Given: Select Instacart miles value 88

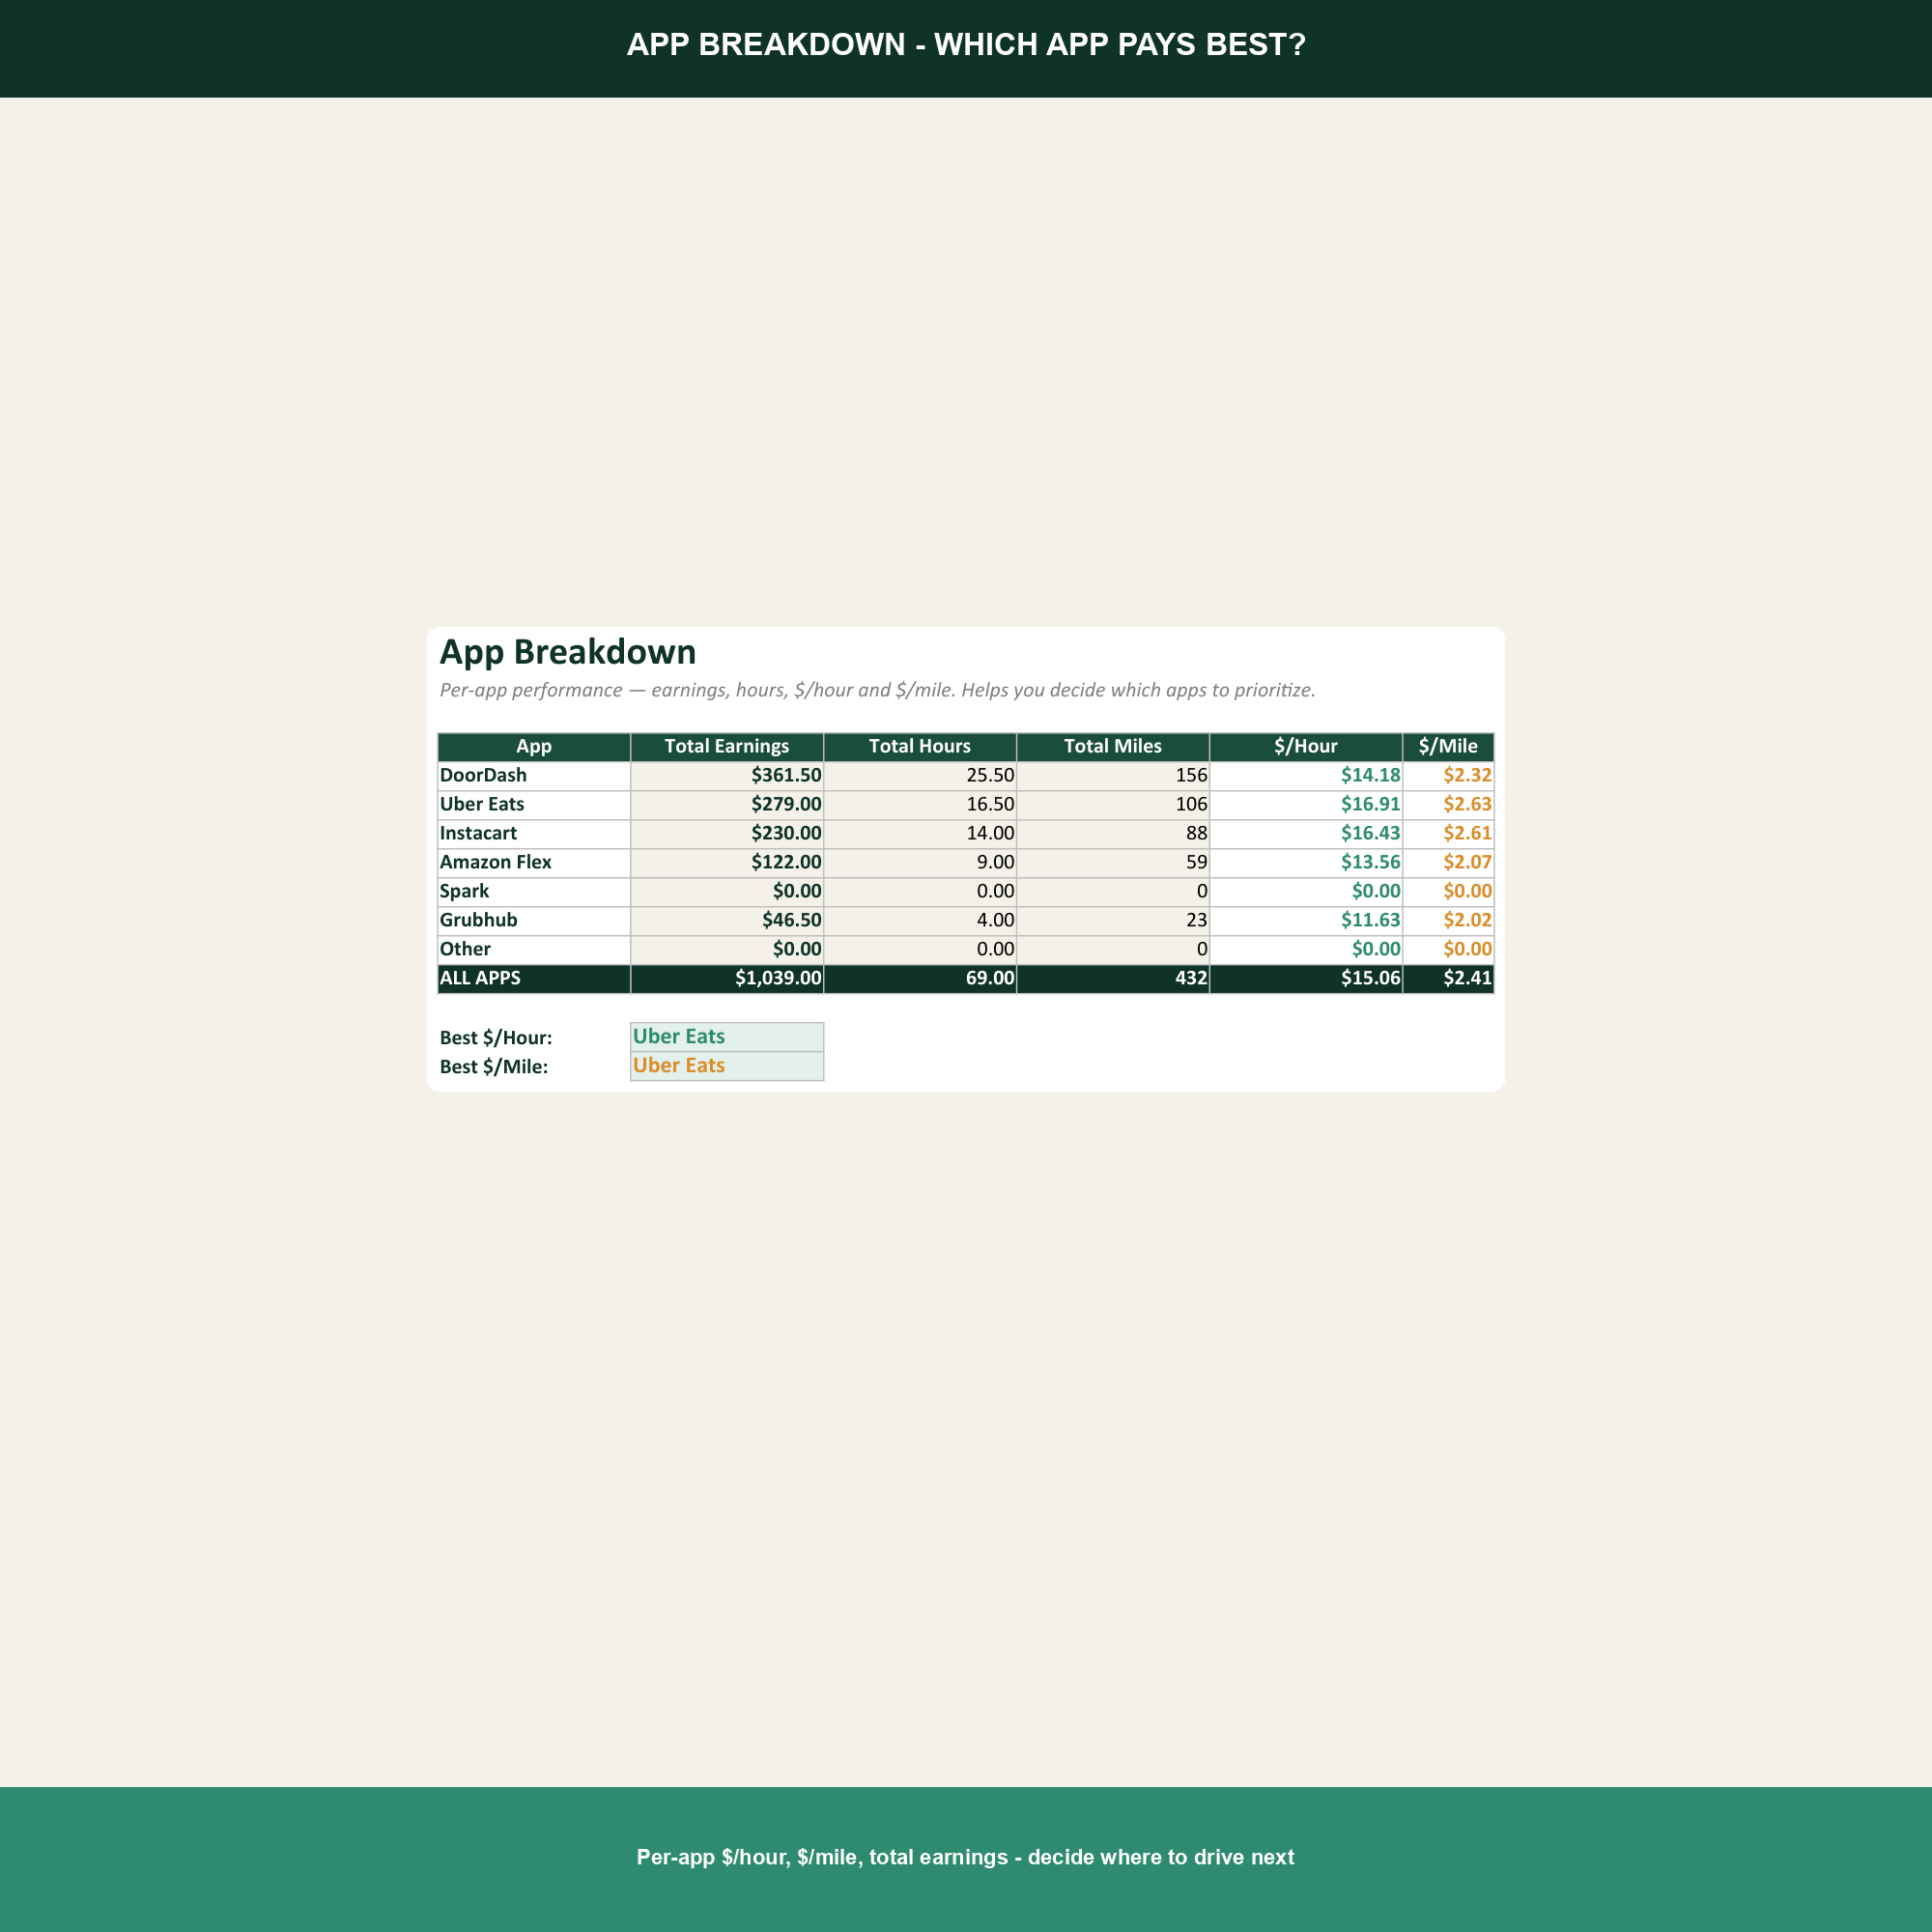Looking at the screenshot, I should (1113, 834).
